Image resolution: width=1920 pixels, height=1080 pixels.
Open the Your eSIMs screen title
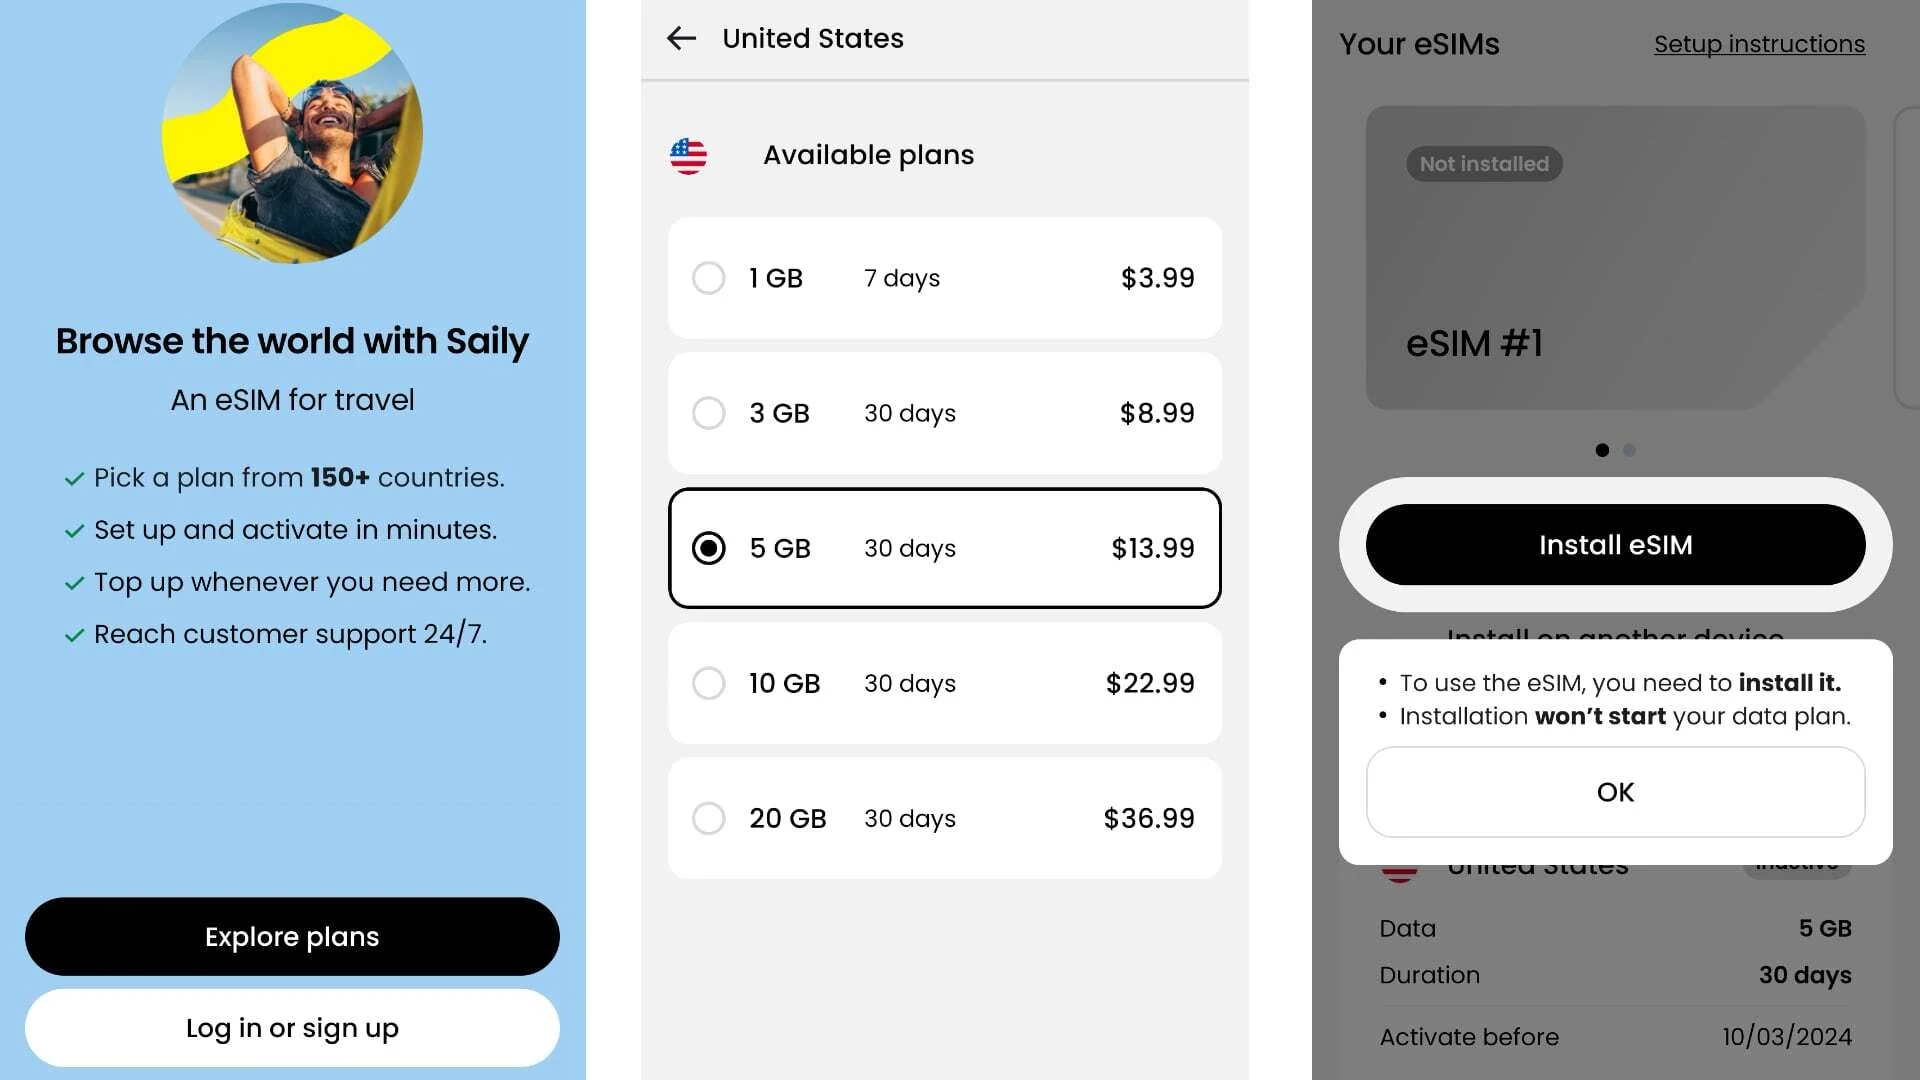coord(1419,44)
